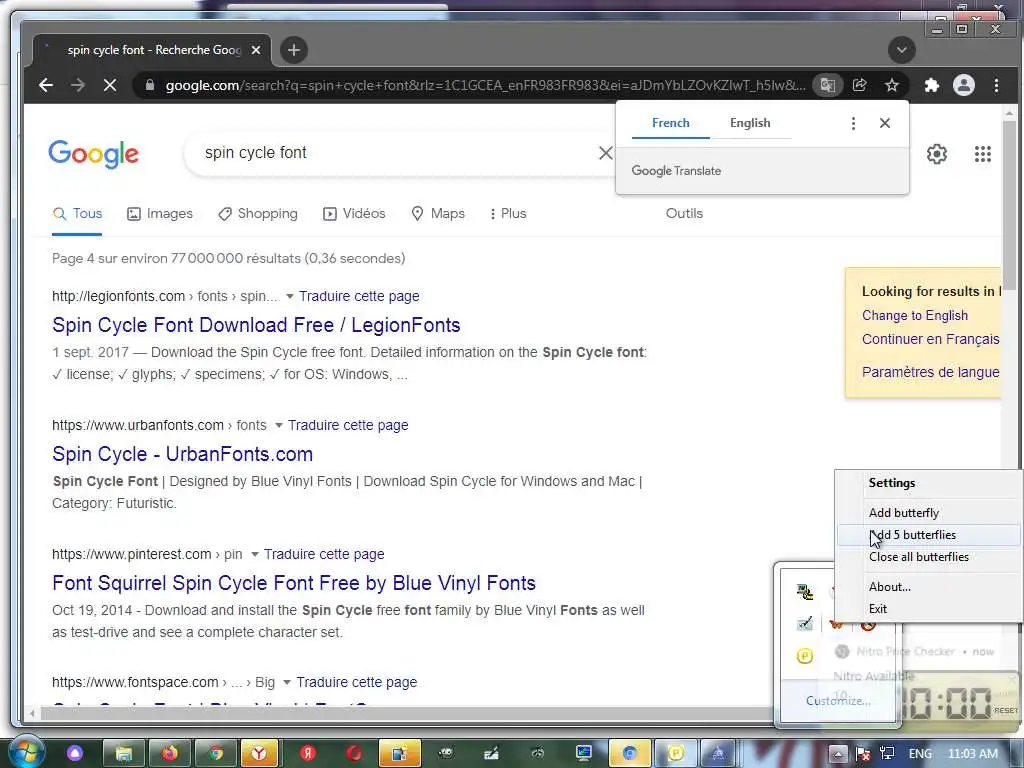
Task: Open Settings in the butterfly context menu
Action: coord(929,483)
